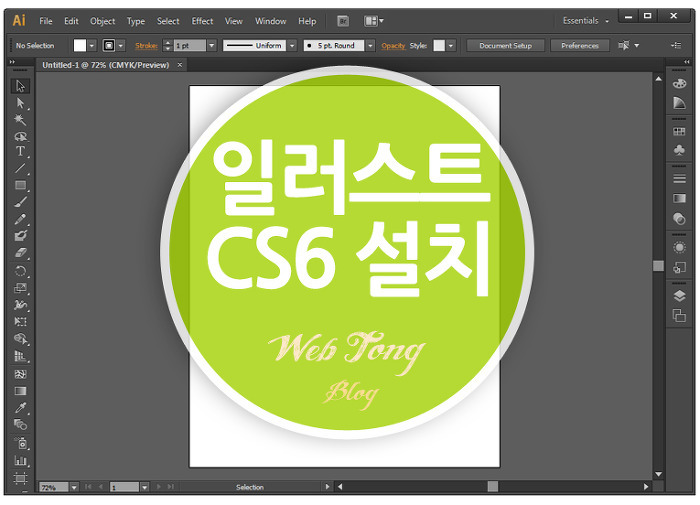This screenshot has height=505, width=700.
Task: Open the Edit menu
Action: (x=71, y=21)
